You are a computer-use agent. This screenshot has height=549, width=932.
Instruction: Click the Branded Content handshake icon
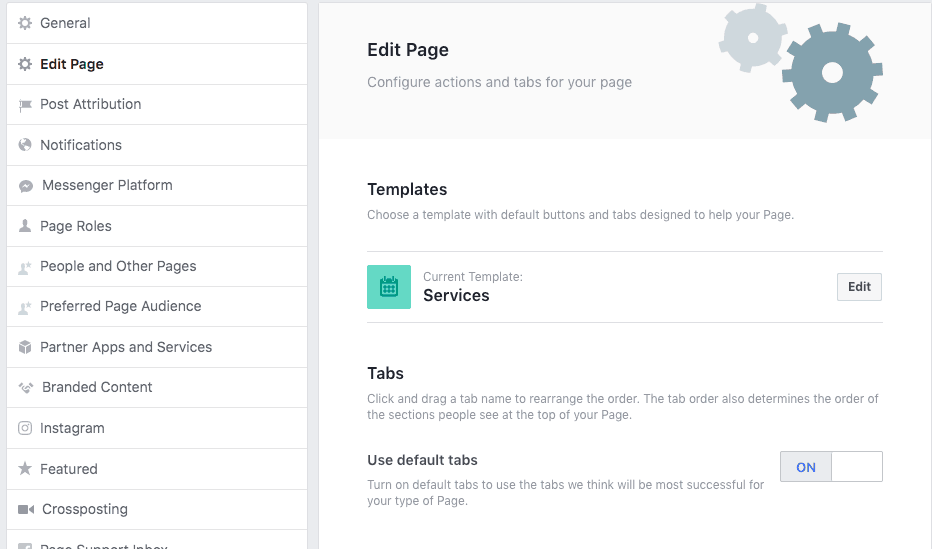pyautogui.click(x=26, y=387)
